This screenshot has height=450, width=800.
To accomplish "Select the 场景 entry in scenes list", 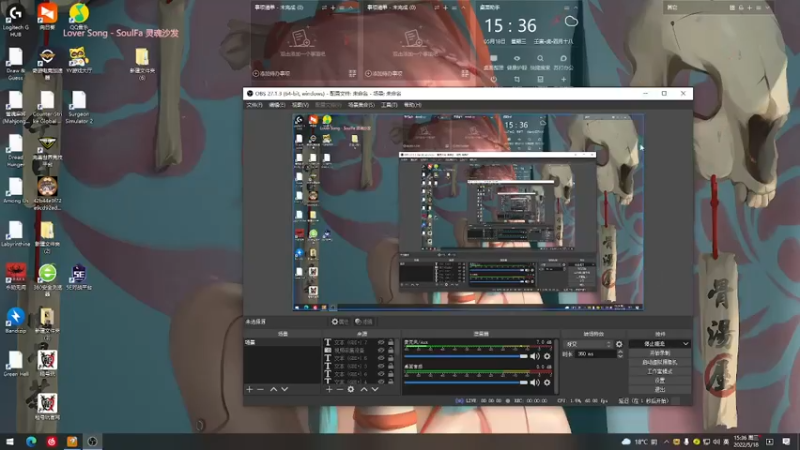I will (283, 342).
